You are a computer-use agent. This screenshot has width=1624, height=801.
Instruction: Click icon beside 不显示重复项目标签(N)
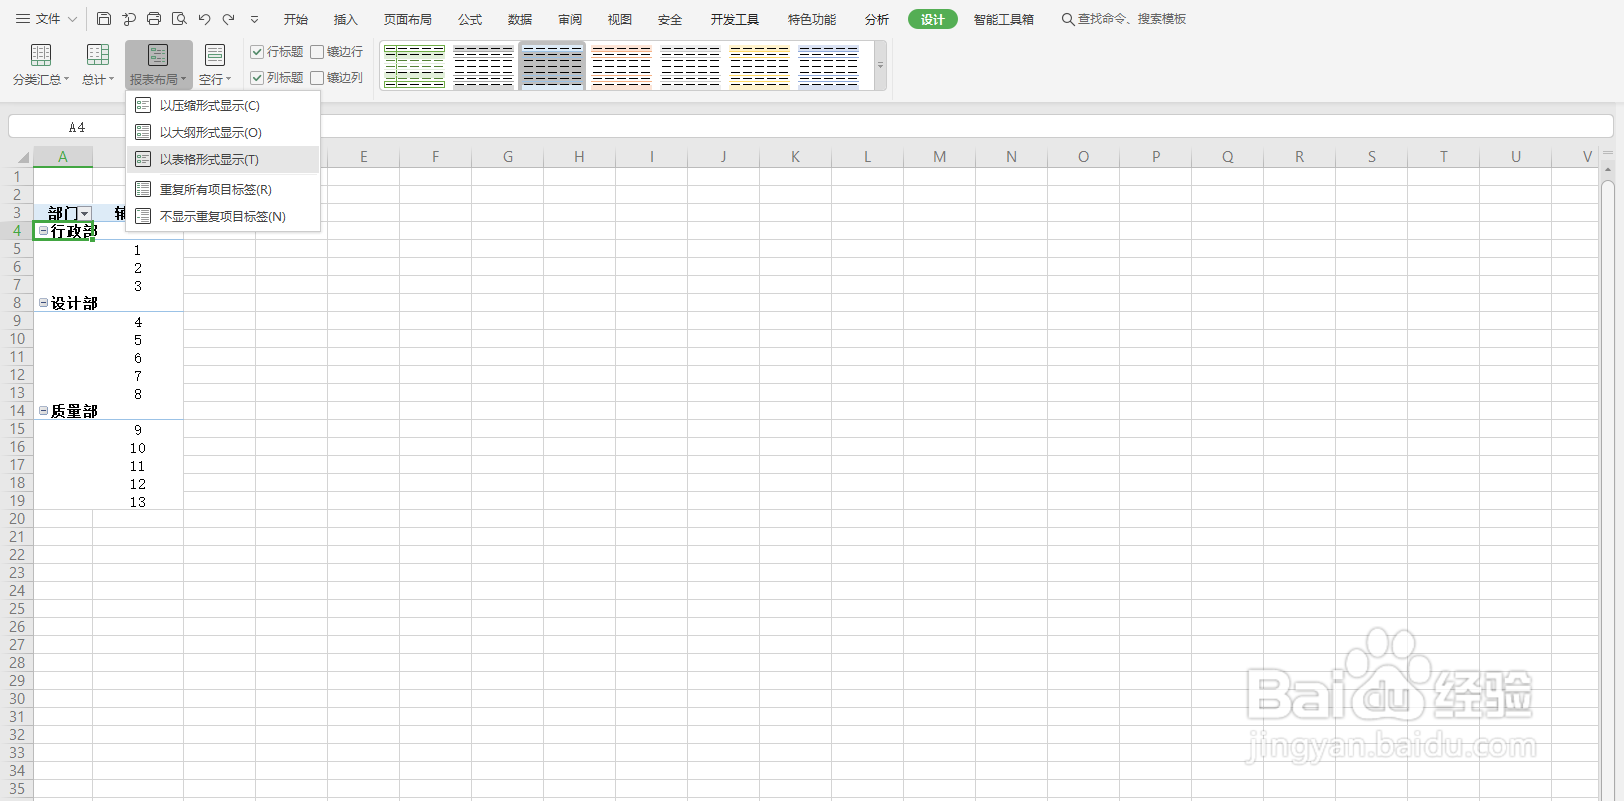(x=143, y=216)
